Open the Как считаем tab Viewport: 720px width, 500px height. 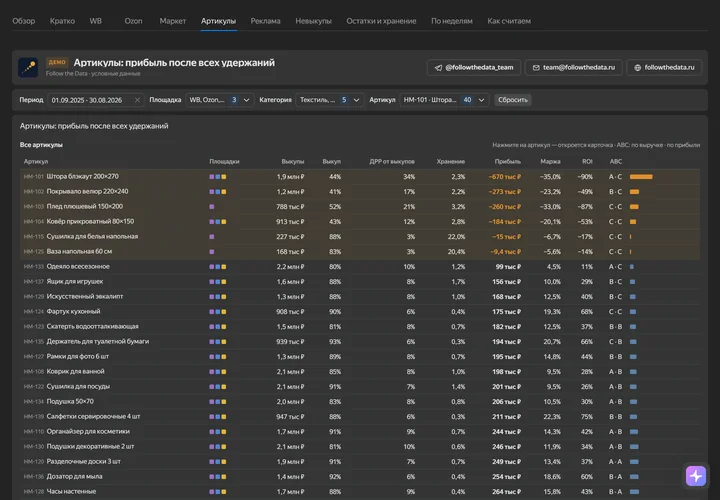(509, 21)
